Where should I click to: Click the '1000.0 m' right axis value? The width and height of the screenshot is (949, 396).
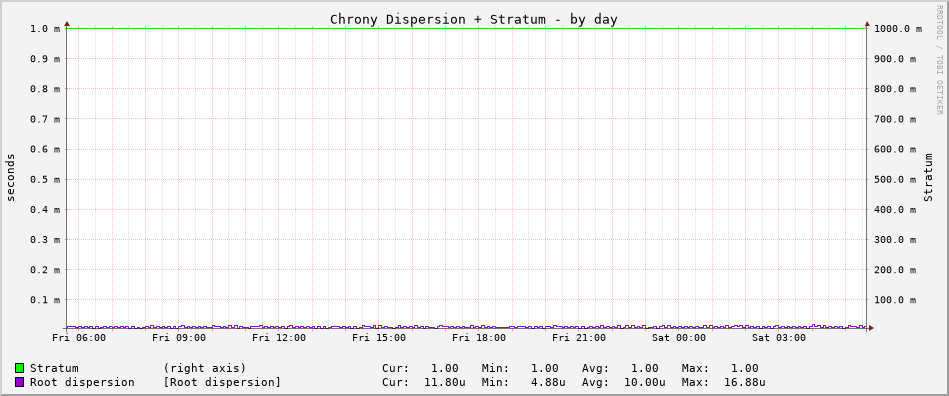coord(897,28)
